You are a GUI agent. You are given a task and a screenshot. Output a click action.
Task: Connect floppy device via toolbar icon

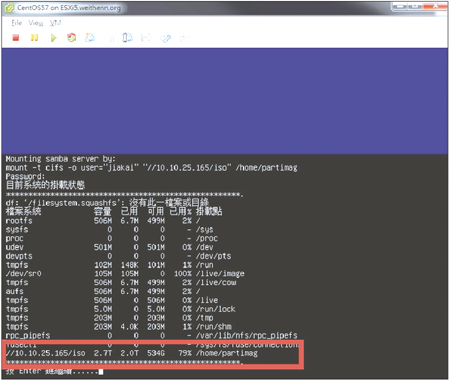pyautogui.click(x=146, y=38)
